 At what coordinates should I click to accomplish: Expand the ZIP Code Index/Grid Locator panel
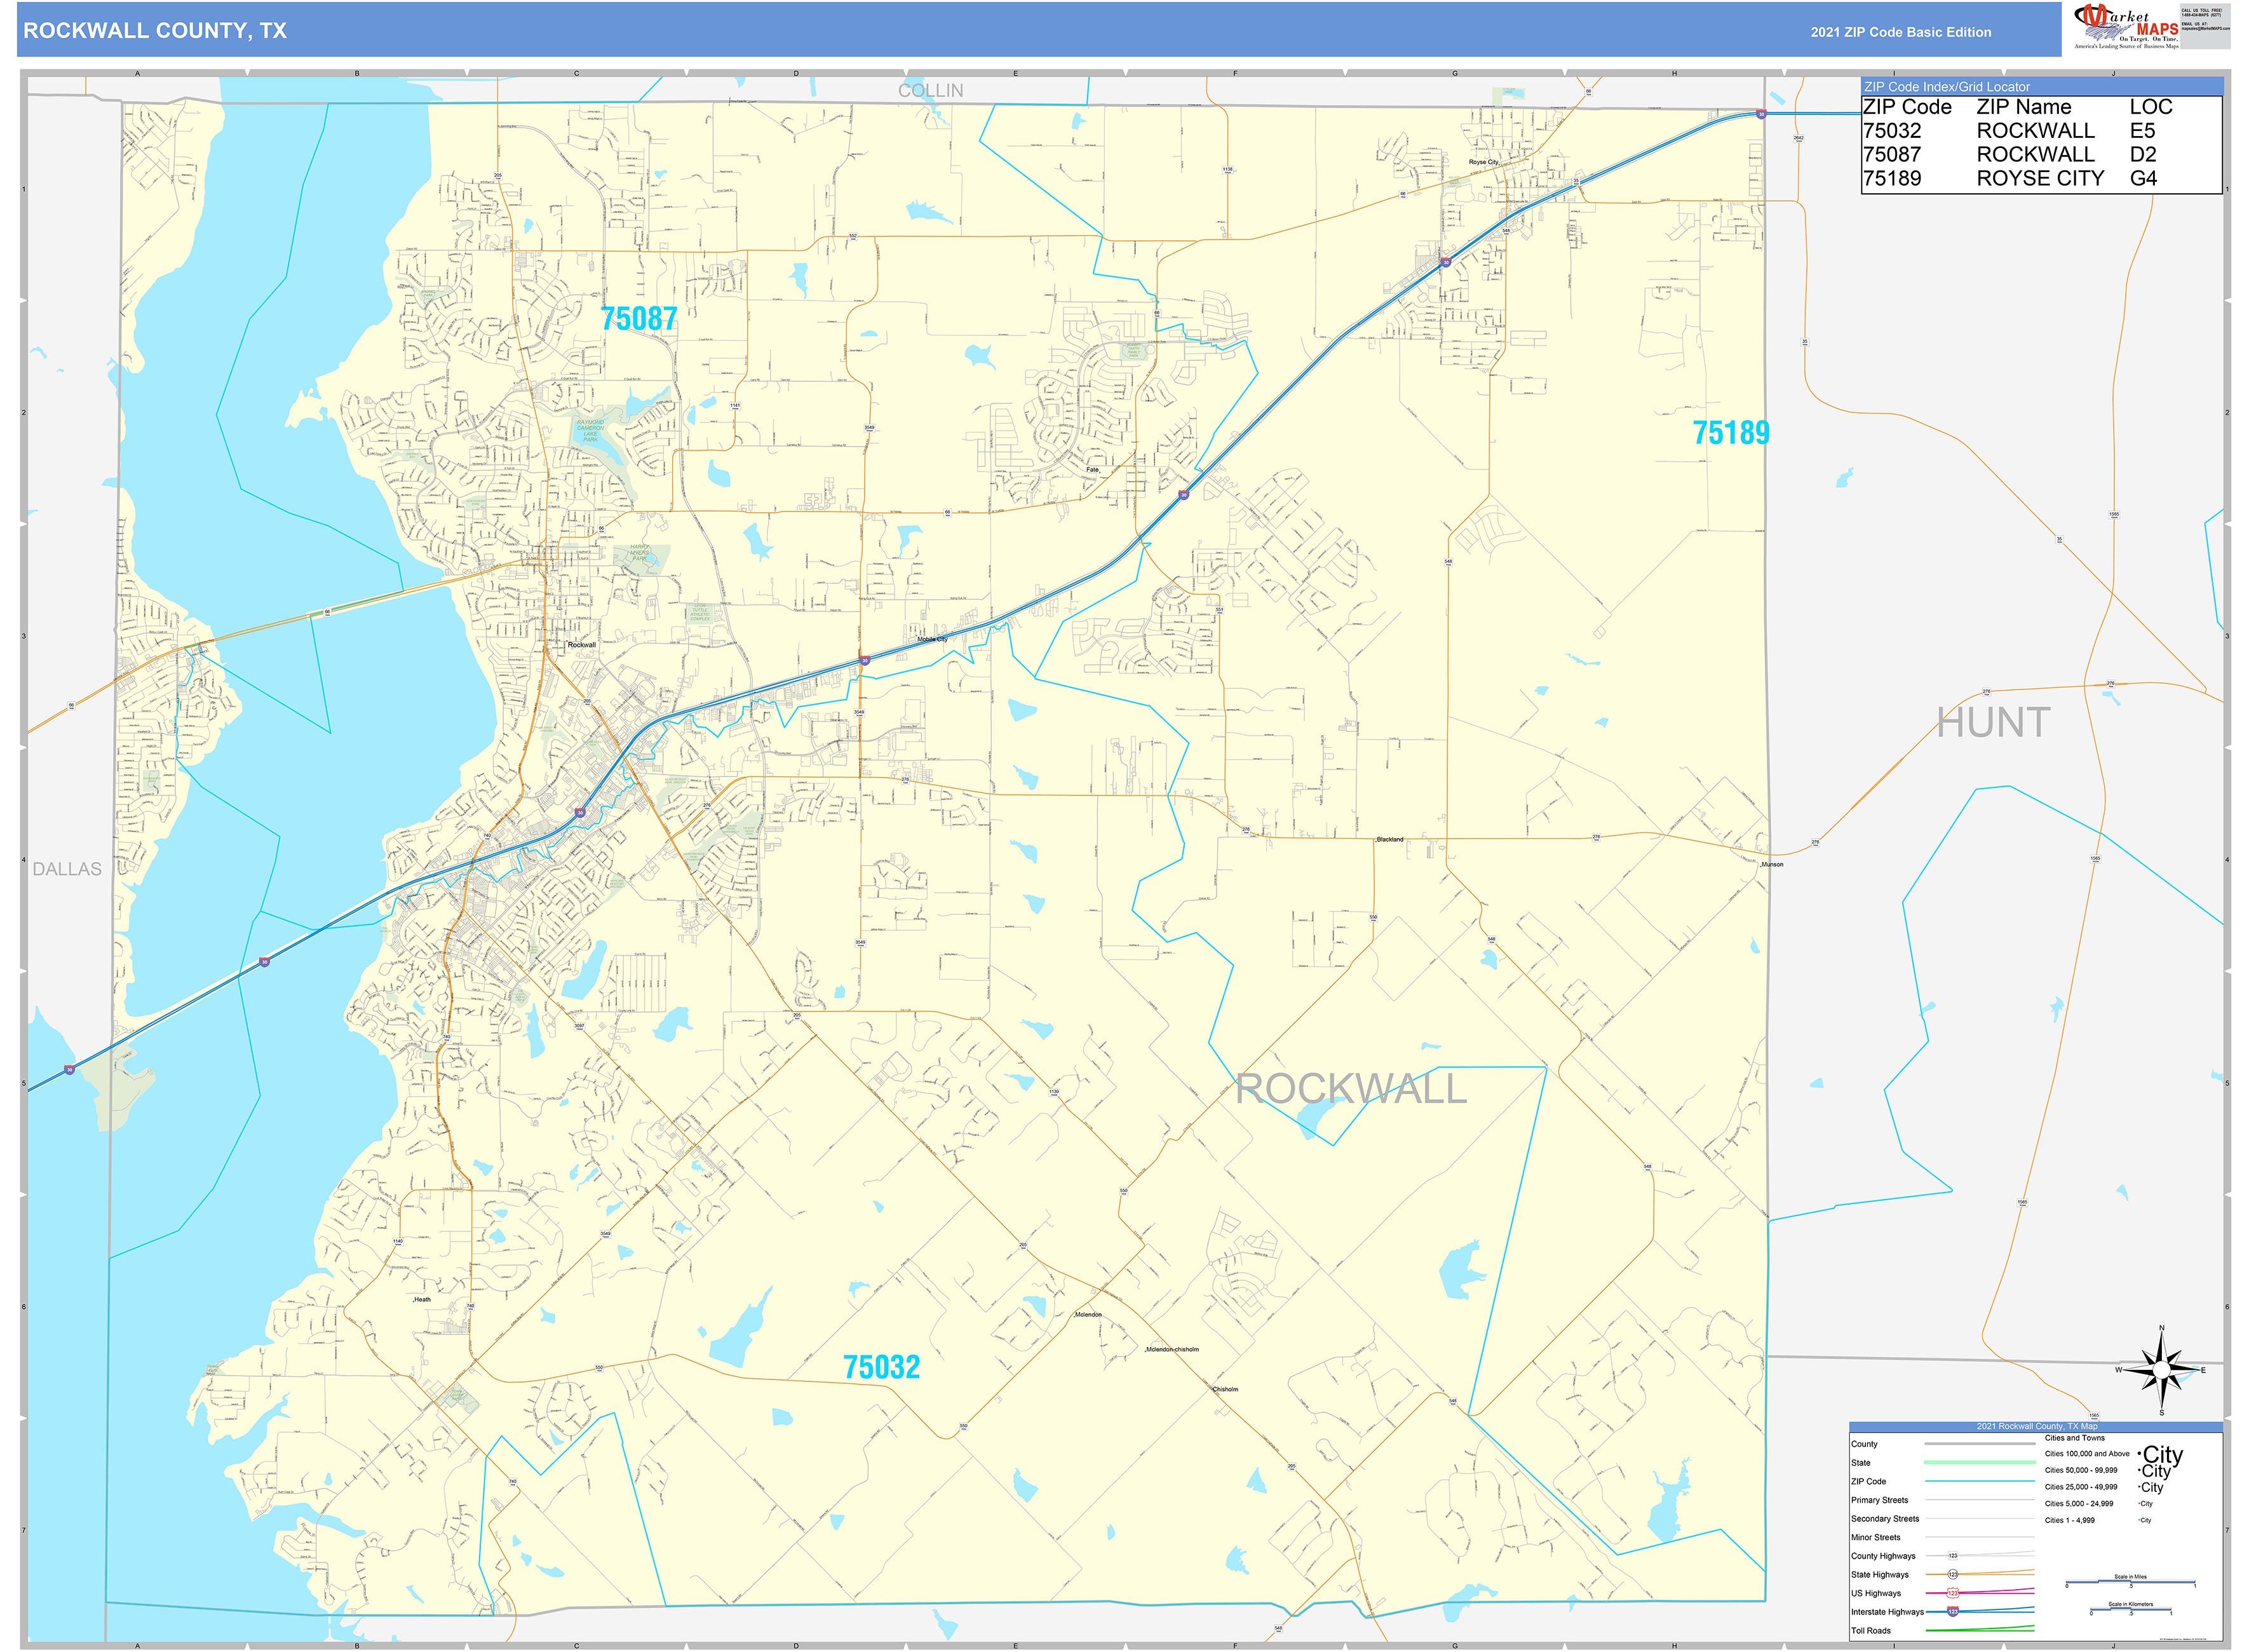pyautogui.click(x=1948, y=87)
